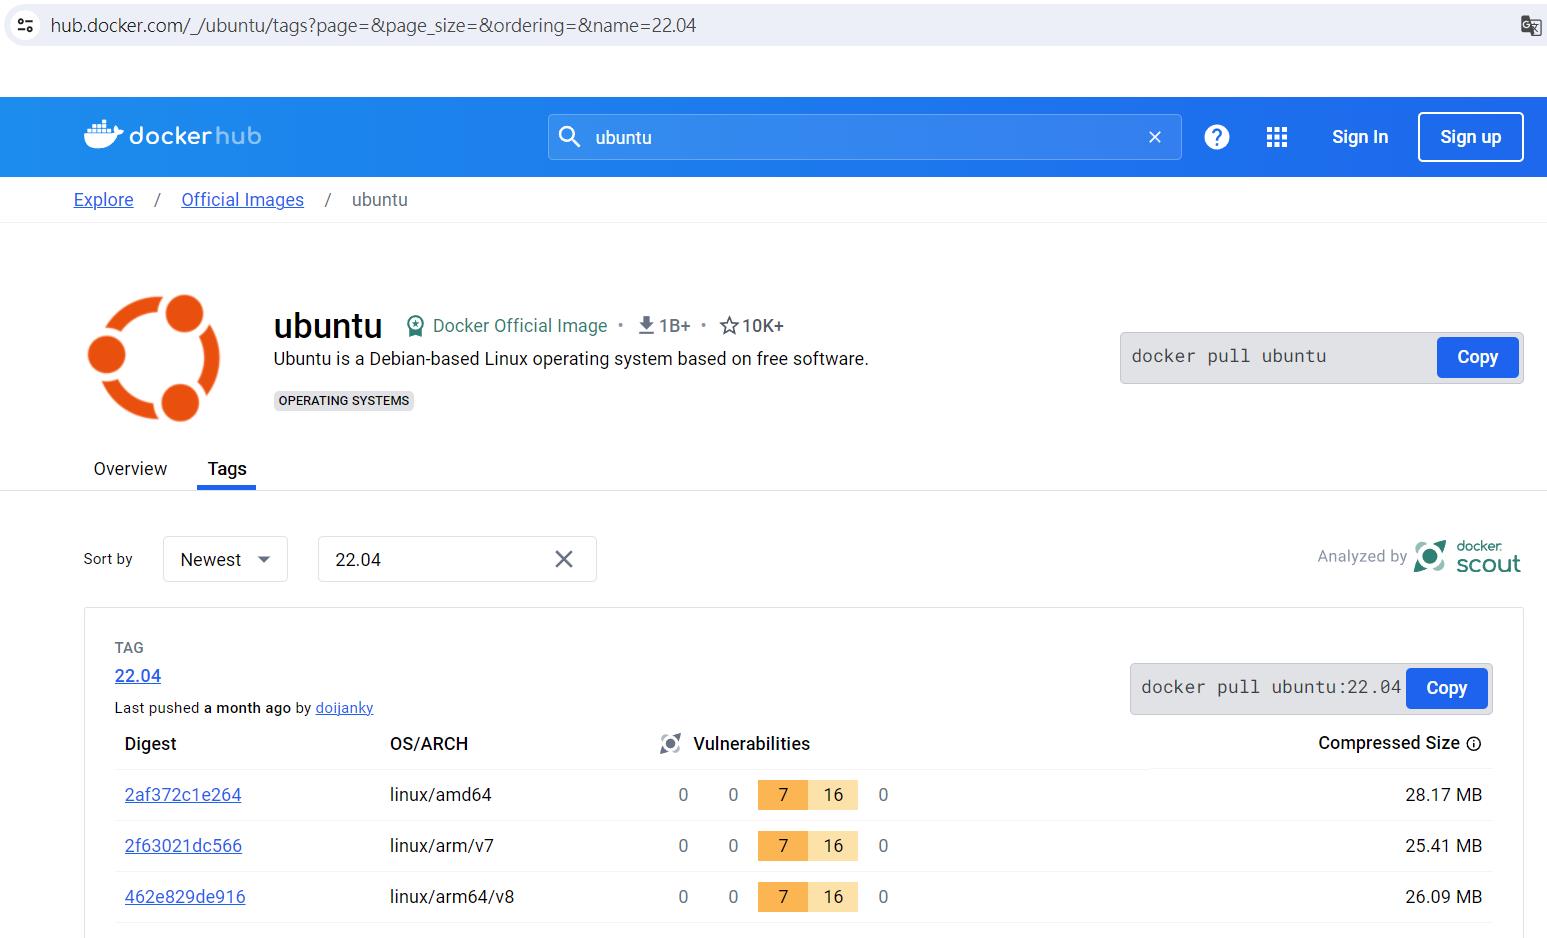Click the Docker Official Image badge icon
1547x938 pixels.
coord(415,326)
